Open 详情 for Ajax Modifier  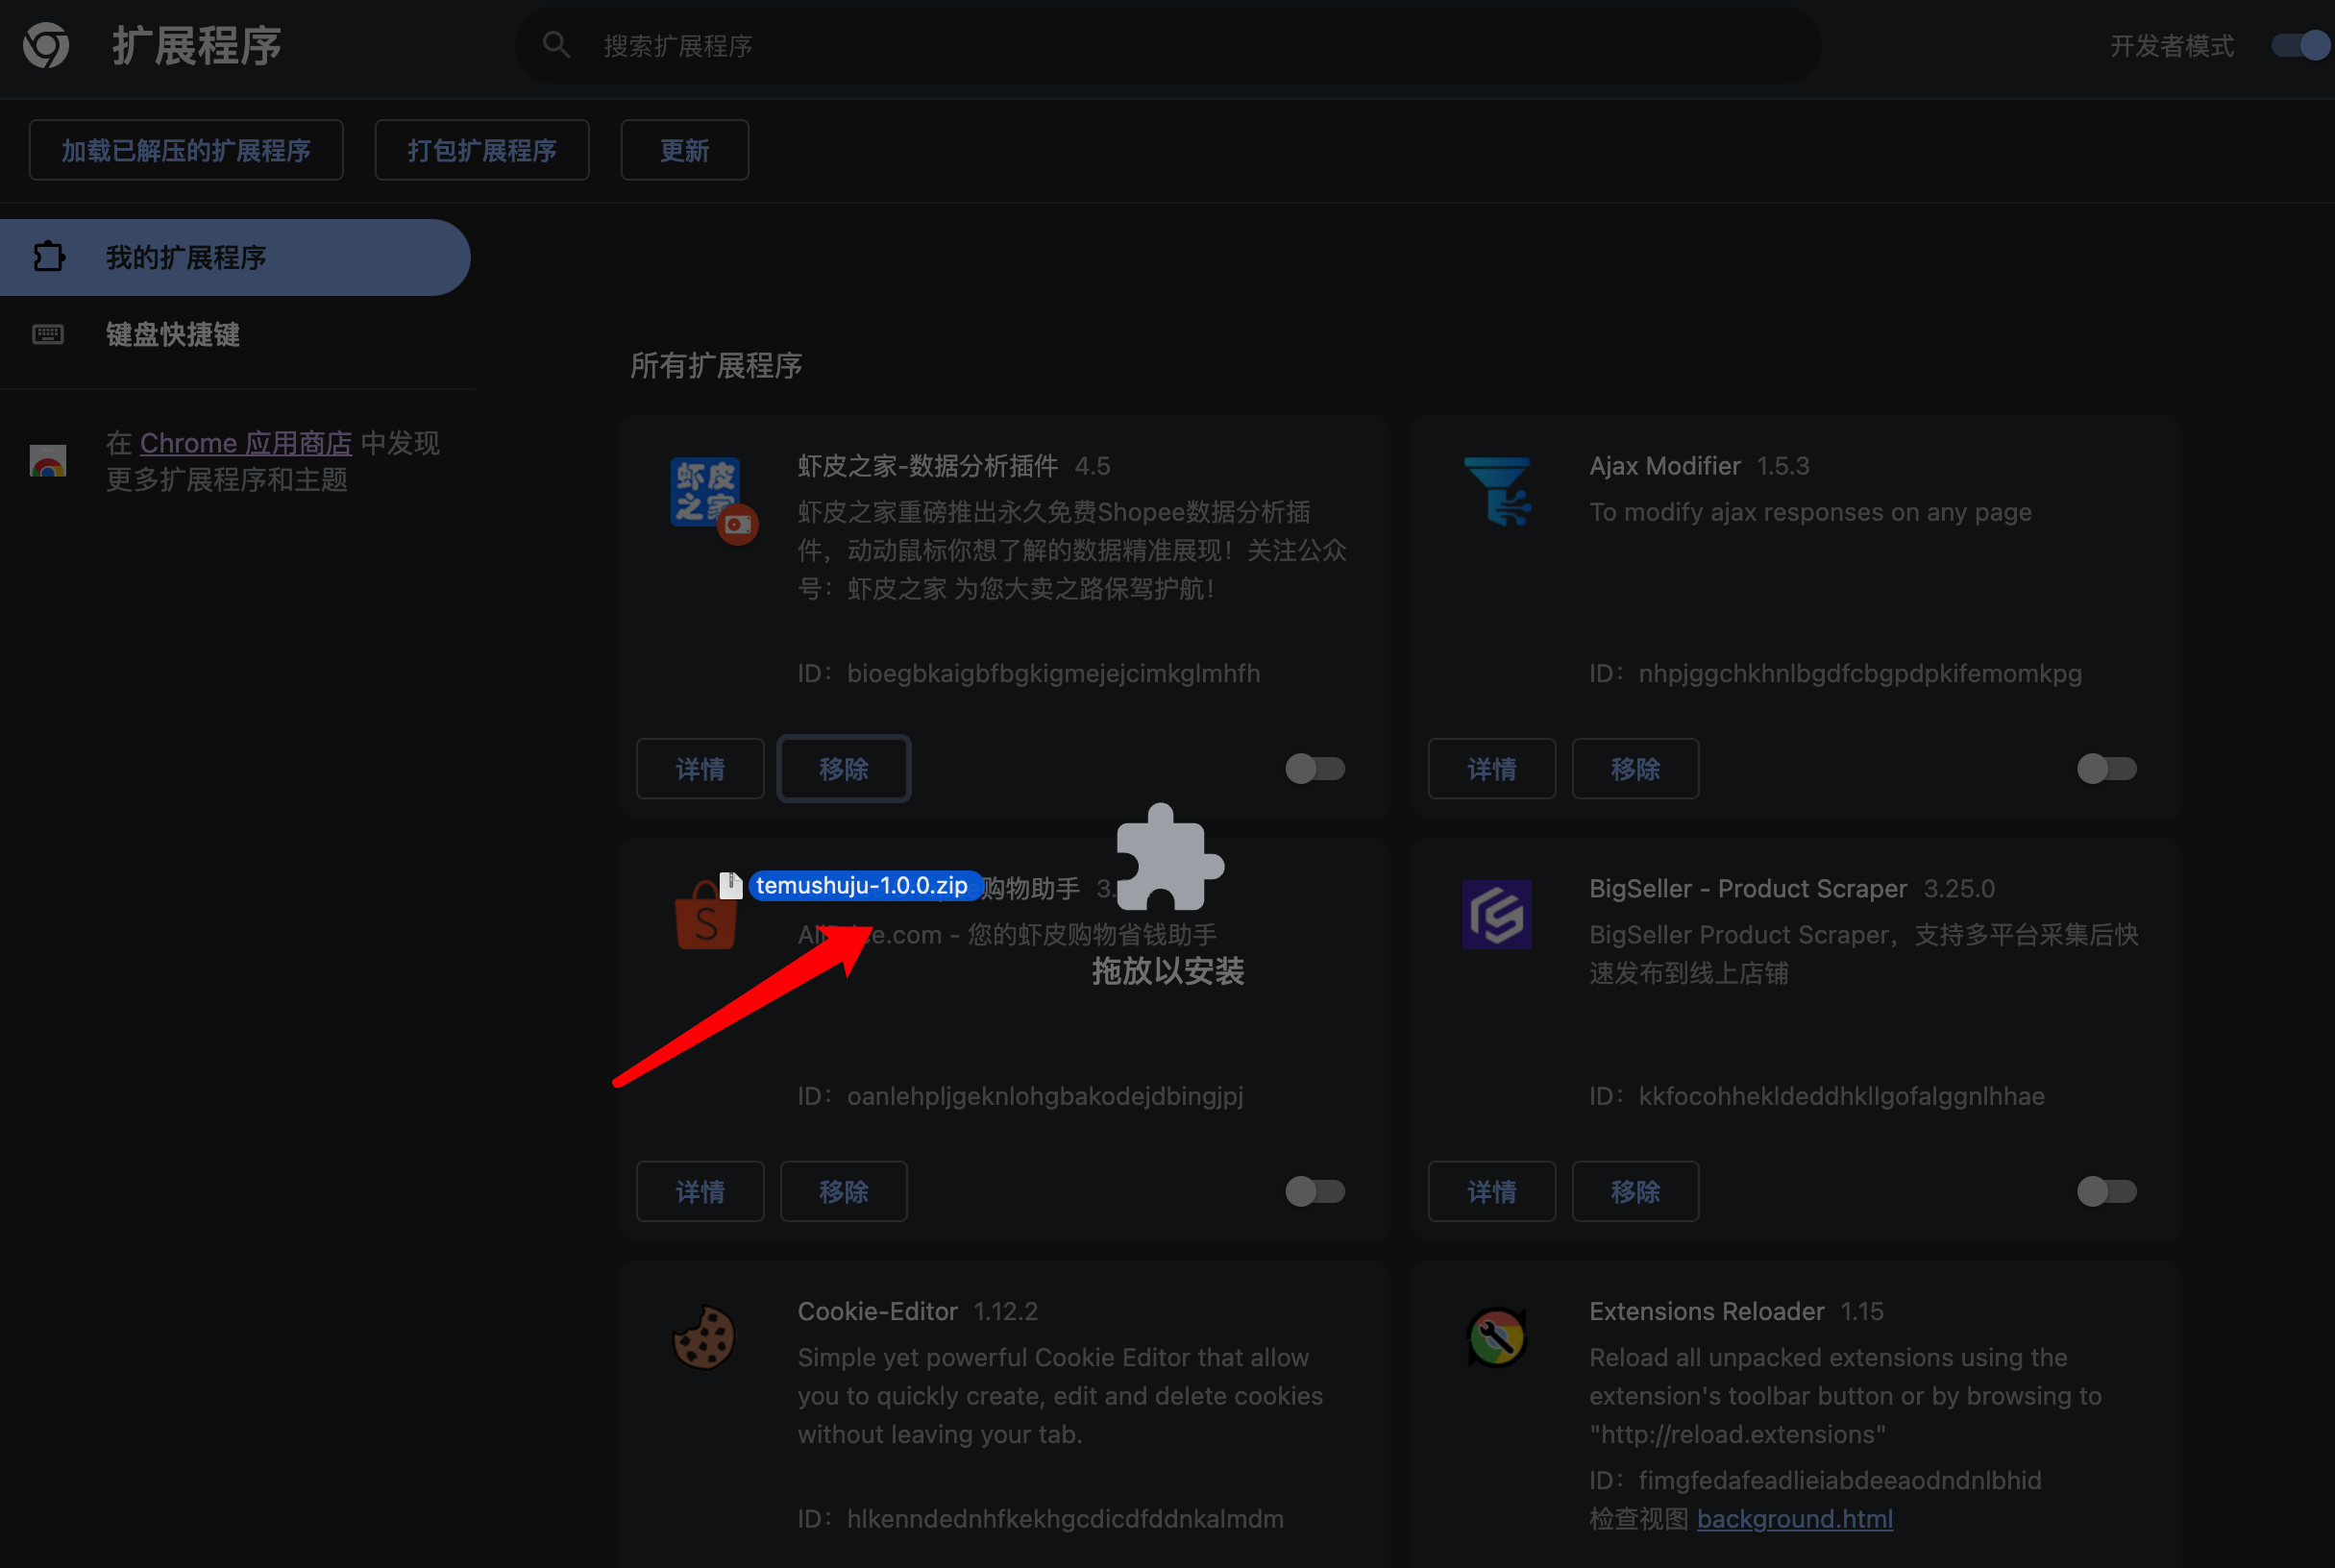[1491, 768]
